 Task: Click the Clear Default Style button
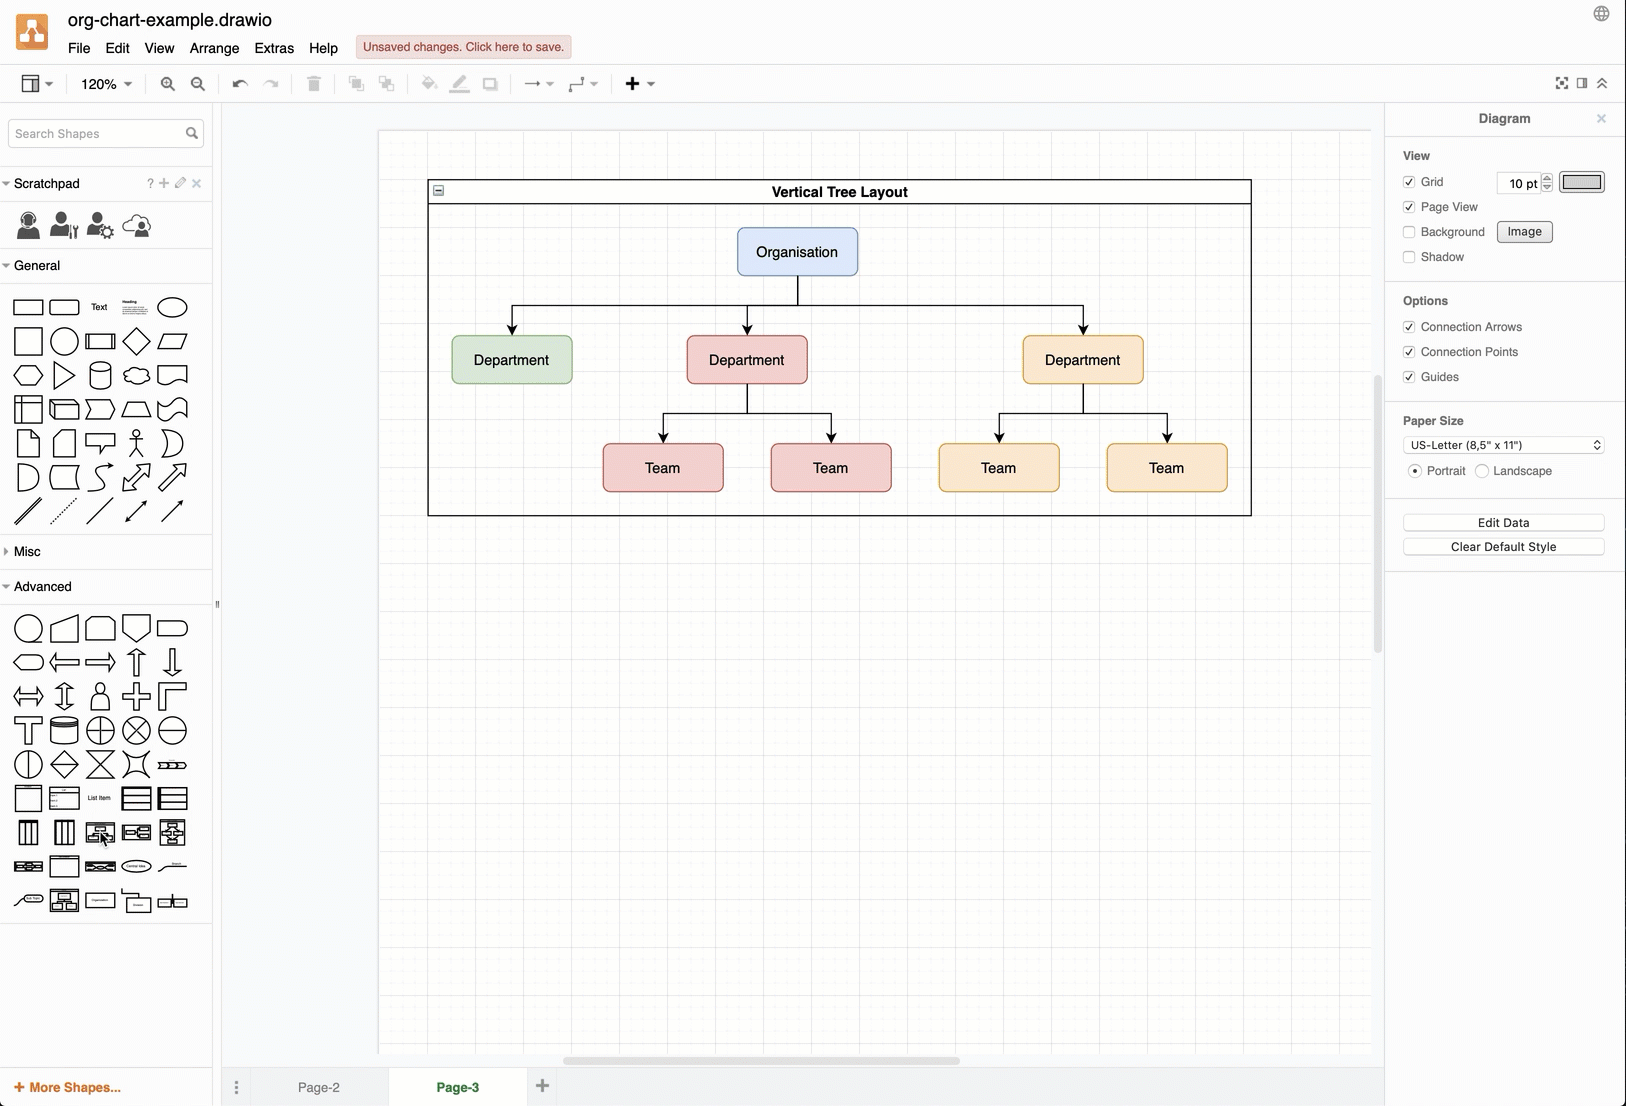point(1503,546)
